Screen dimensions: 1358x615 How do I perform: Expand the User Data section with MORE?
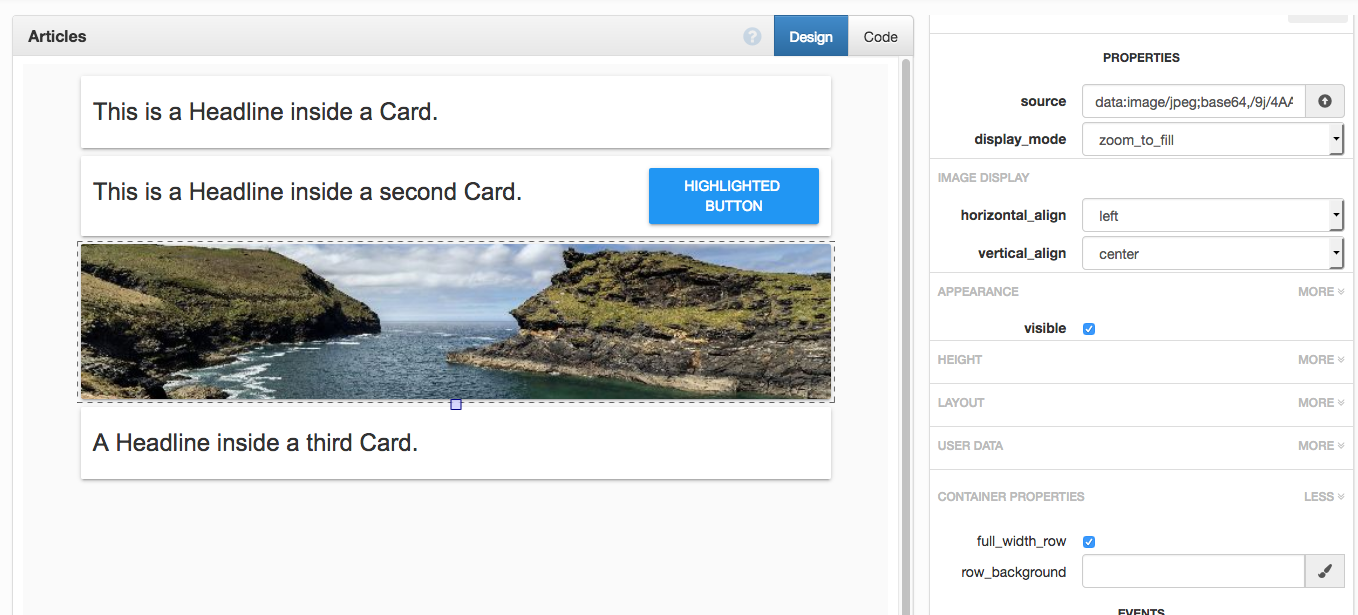[1320, 446]
